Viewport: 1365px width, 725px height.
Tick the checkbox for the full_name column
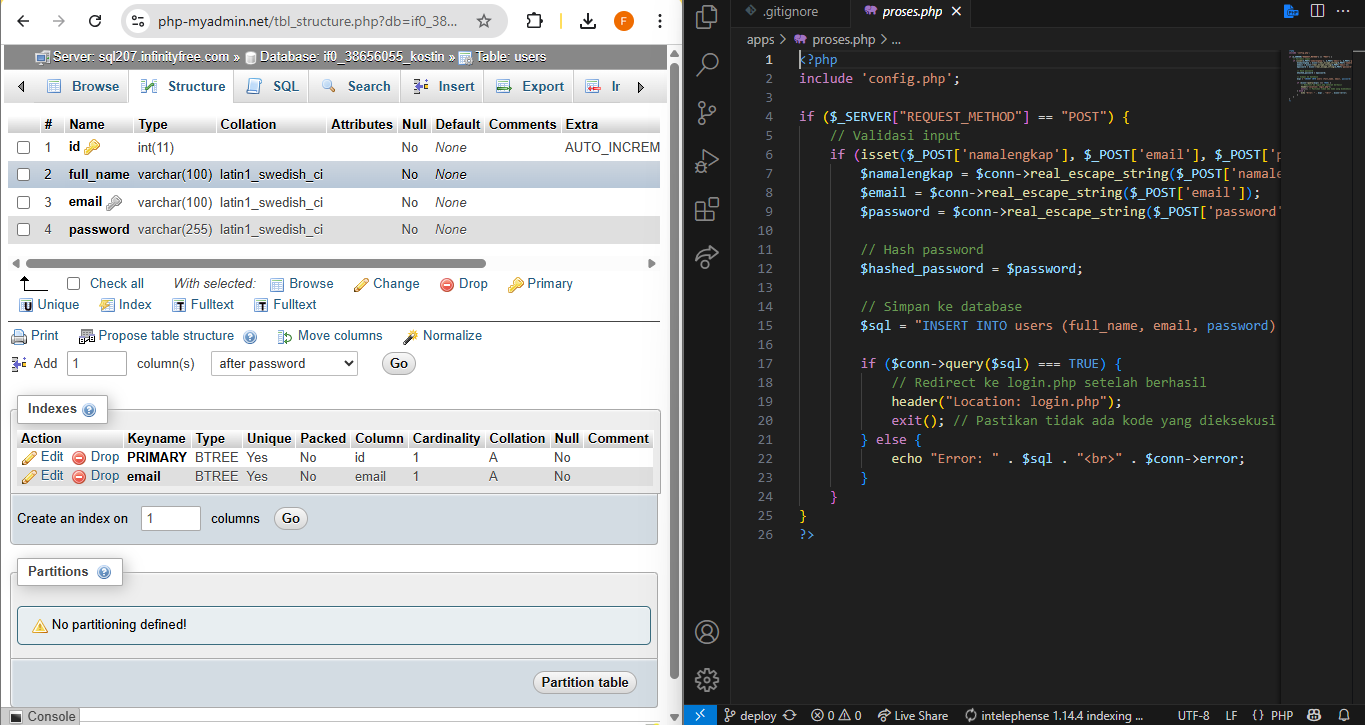tap(23, 174)
